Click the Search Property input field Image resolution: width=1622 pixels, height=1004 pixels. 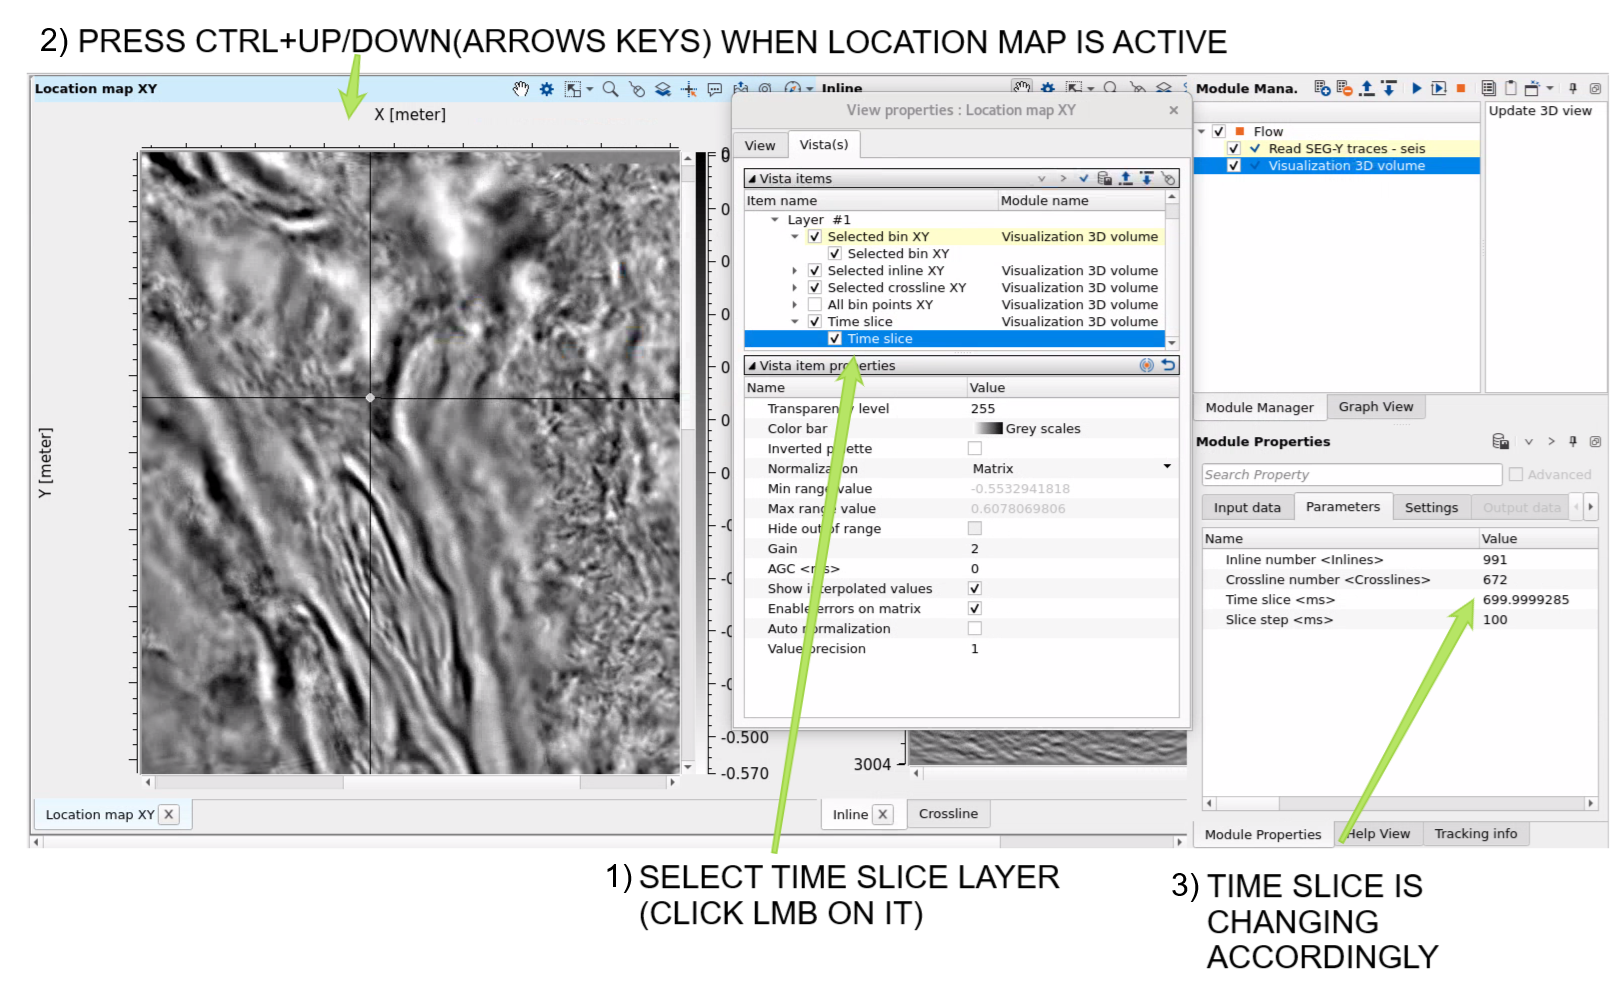tap(1351, 475)
